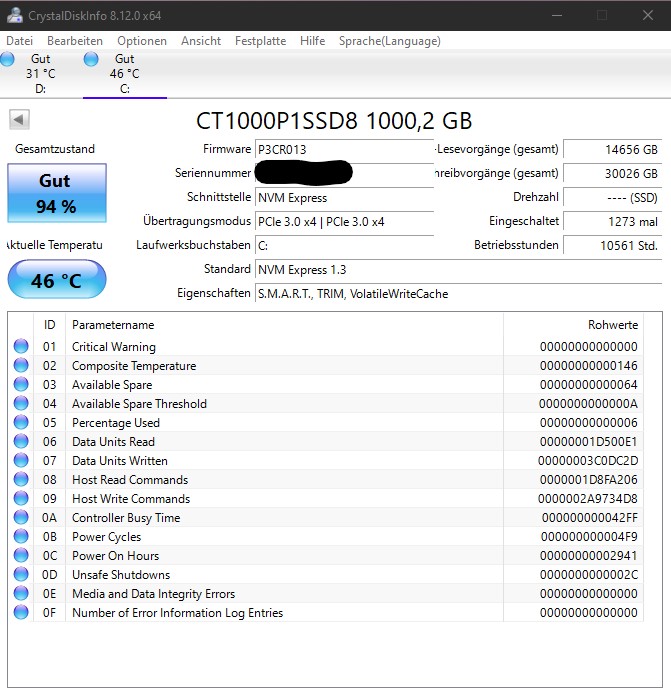Click the Eigenschaften field with S.M.A.R.T., TRIM

(x=458, y=293)
